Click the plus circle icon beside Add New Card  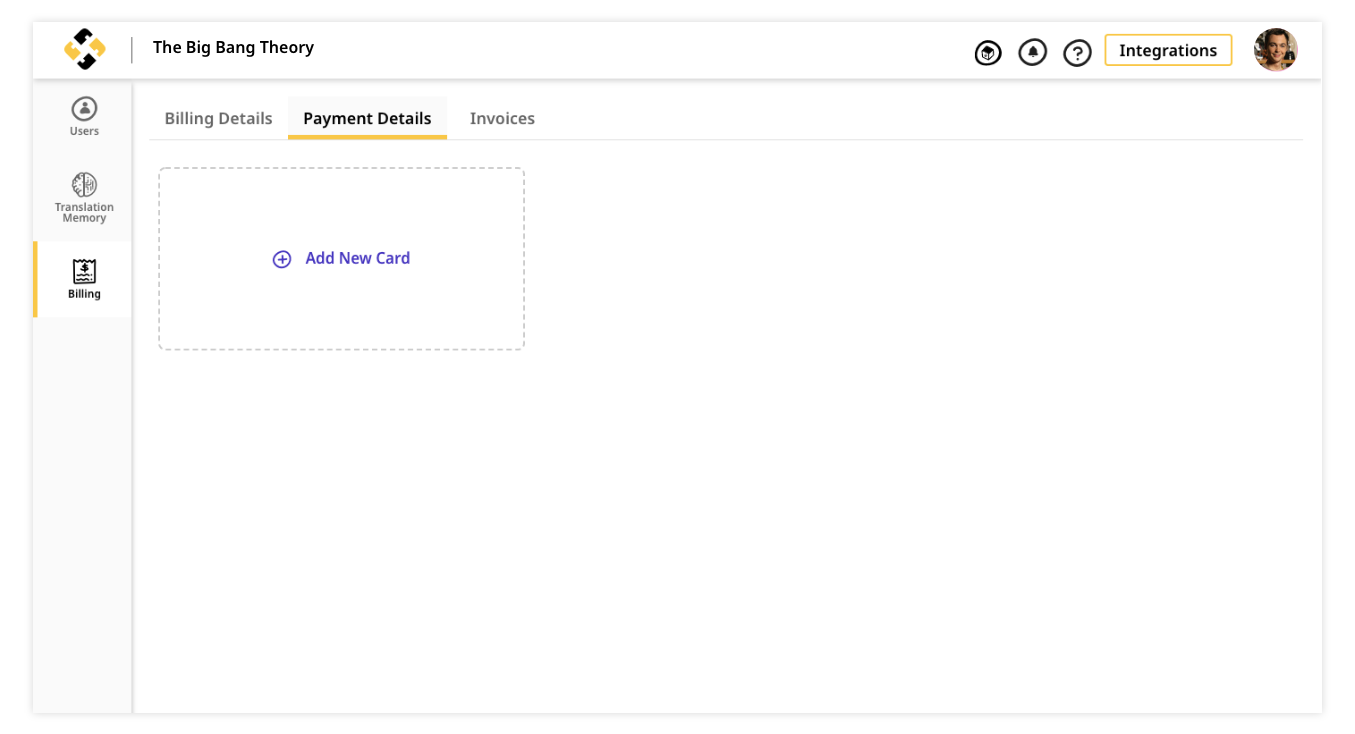282,259
